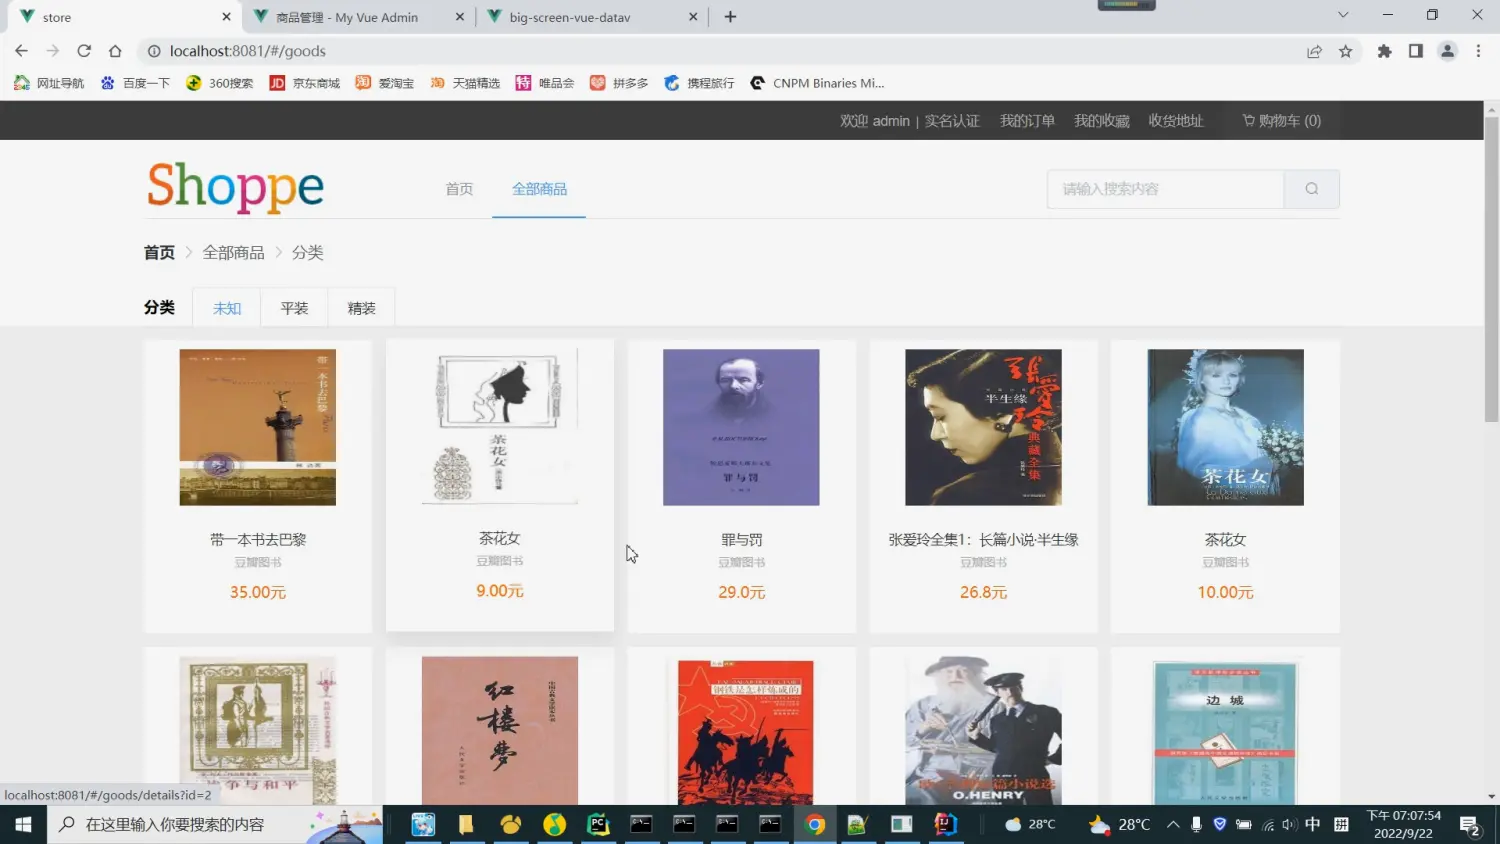Open 我的订单 link in top bar

point(1027,121)
